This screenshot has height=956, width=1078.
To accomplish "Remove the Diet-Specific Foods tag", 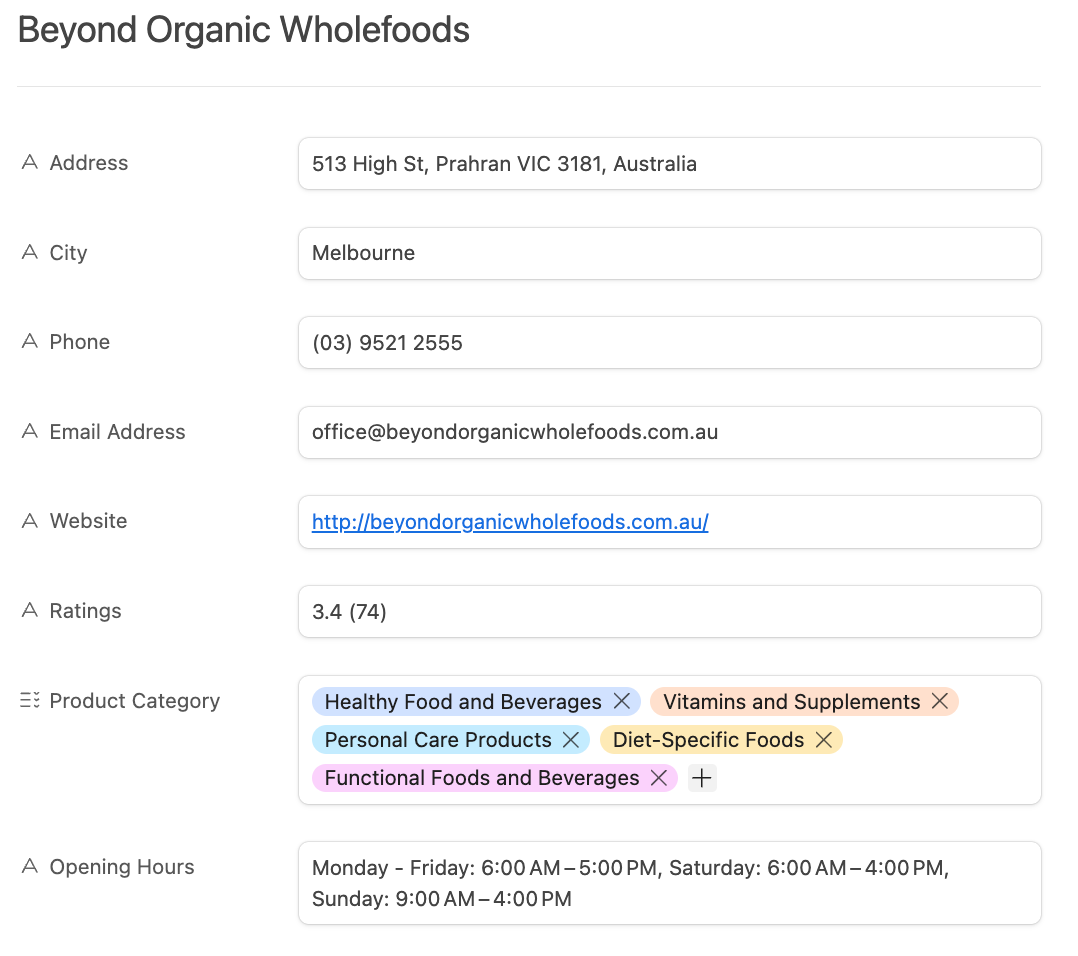I will 824,740.
